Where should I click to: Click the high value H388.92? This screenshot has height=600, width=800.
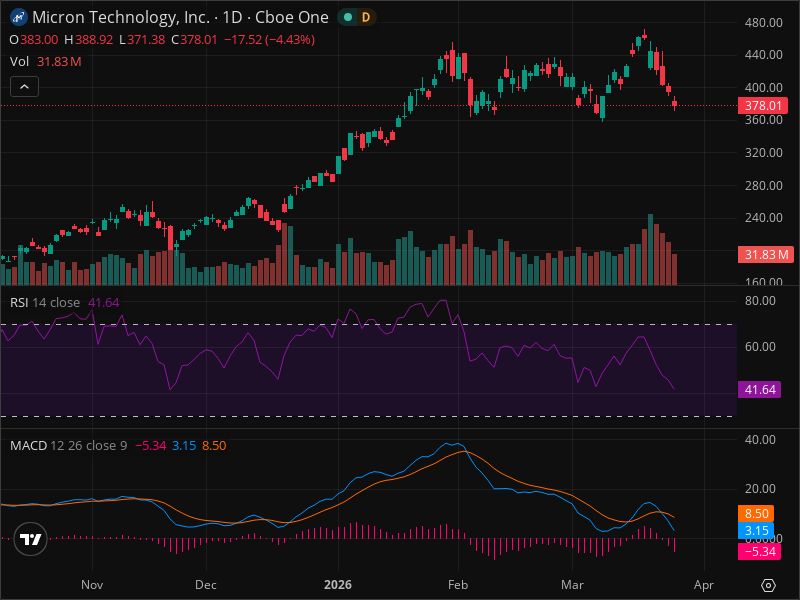[89, 40]
